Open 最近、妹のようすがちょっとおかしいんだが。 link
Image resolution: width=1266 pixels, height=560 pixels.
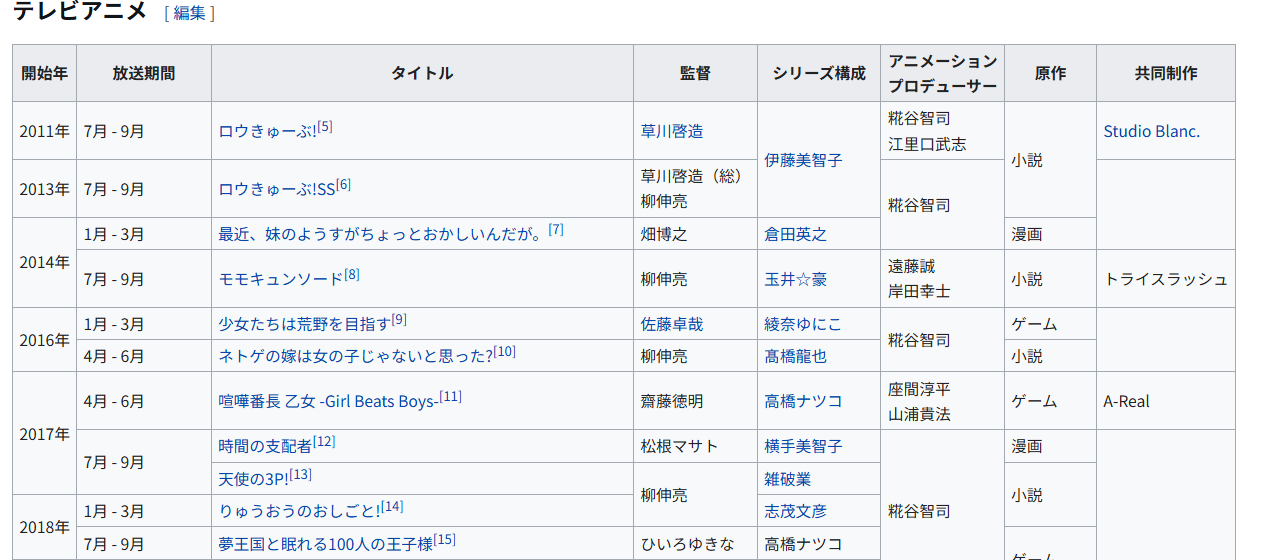(381, 234)
